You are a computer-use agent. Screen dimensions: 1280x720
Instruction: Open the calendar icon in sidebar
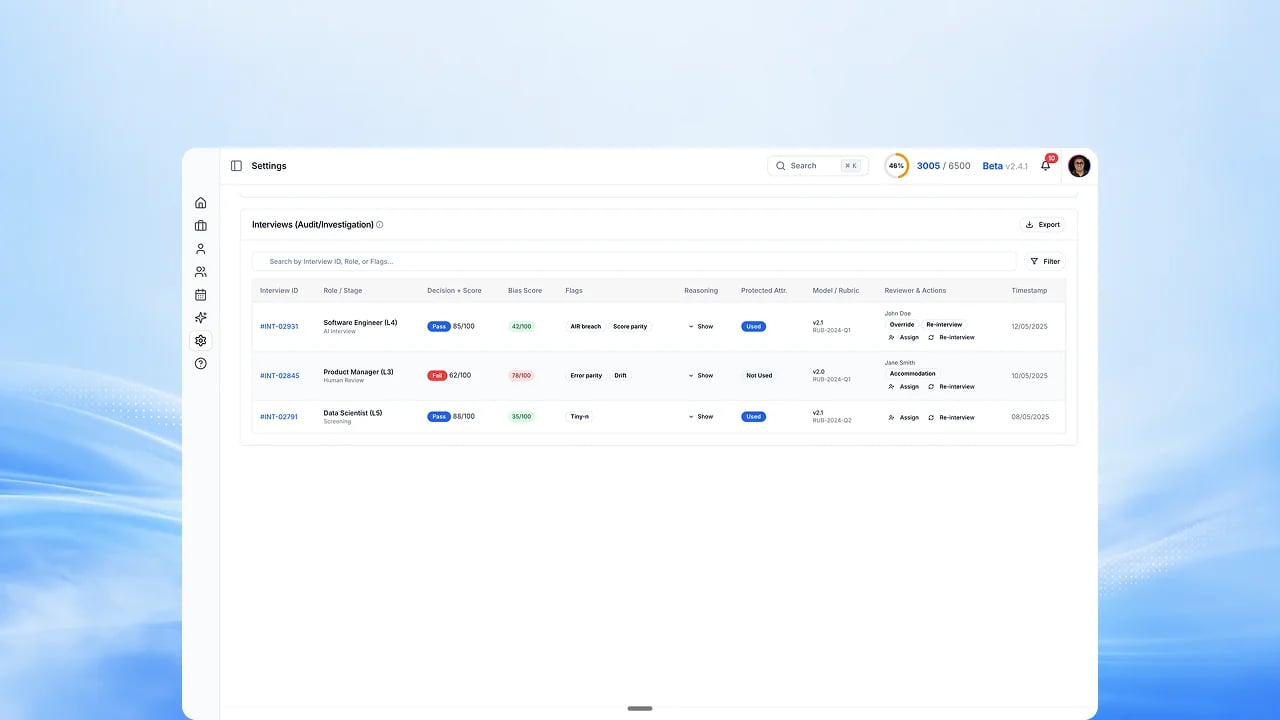click(200, 295)
